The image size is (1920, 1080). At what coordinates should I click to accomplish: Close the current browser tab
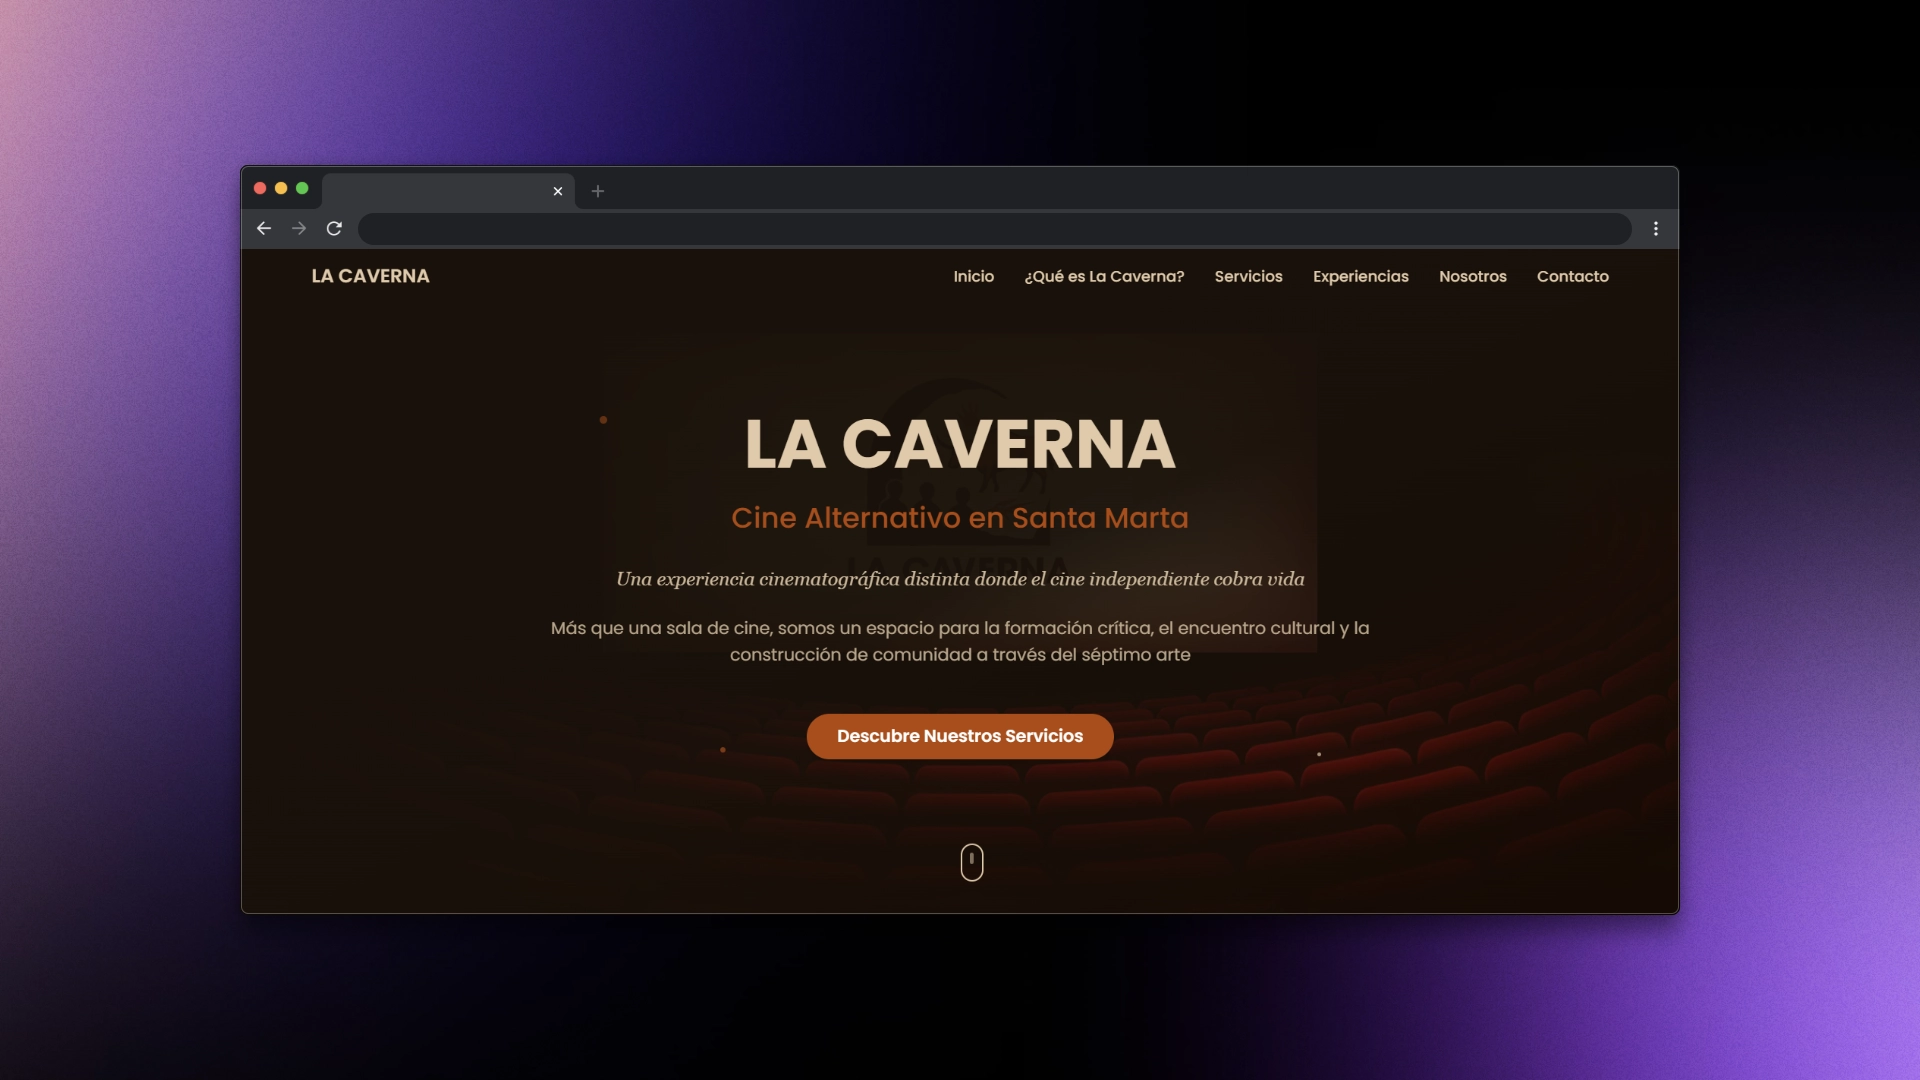558,191
